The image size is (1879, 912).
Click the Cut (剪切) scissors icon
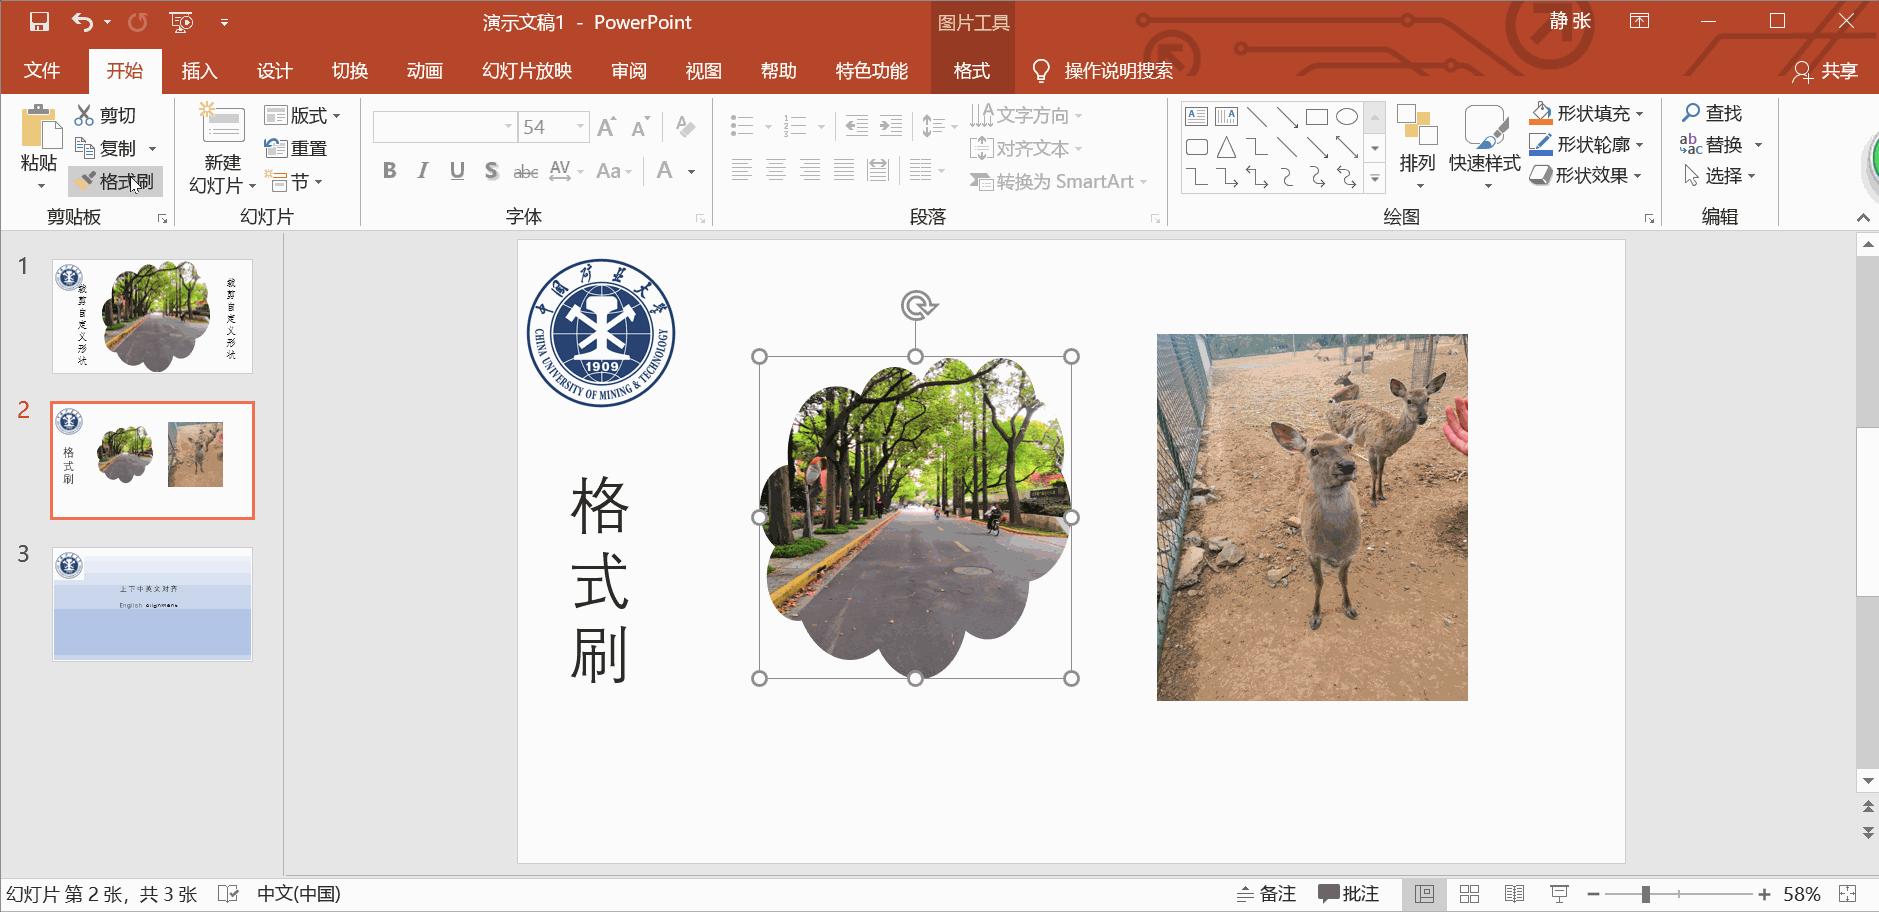[x=85, y=115]
